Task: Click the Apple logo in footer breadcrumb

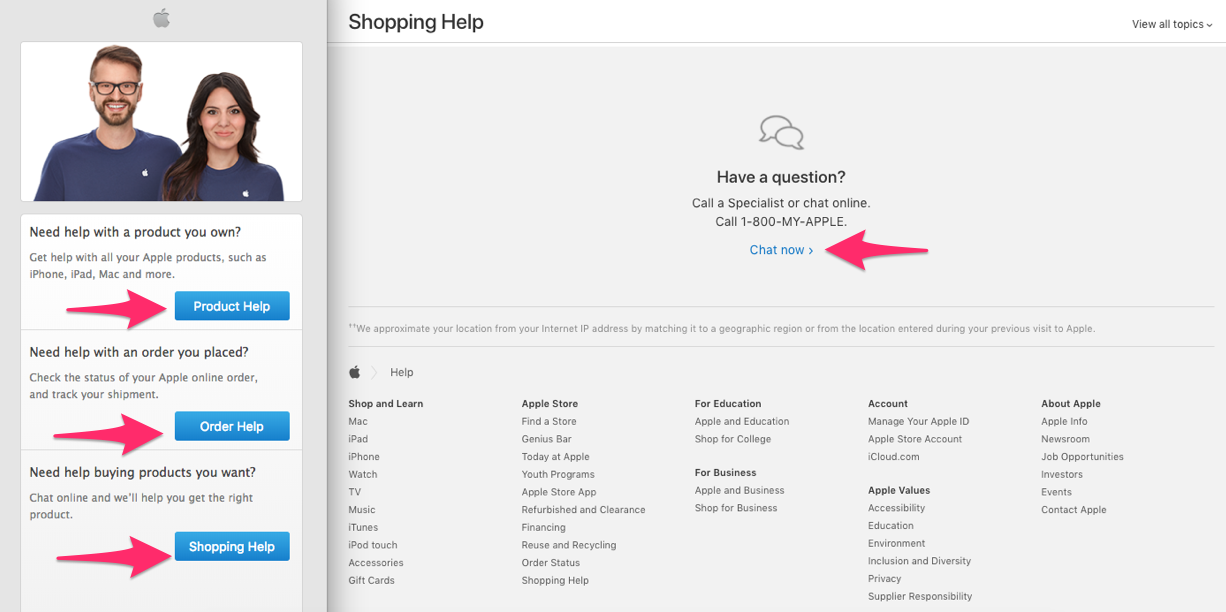Action: [354, 372]
